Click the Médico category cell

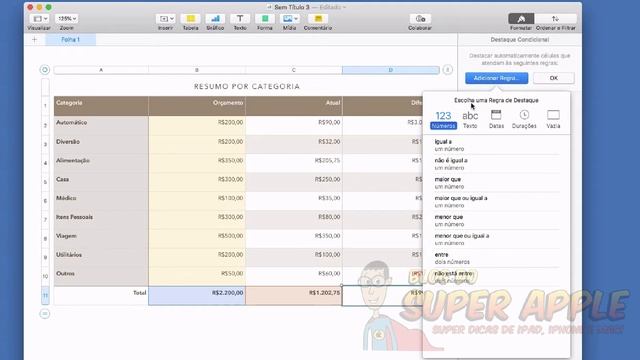(101, 201)
